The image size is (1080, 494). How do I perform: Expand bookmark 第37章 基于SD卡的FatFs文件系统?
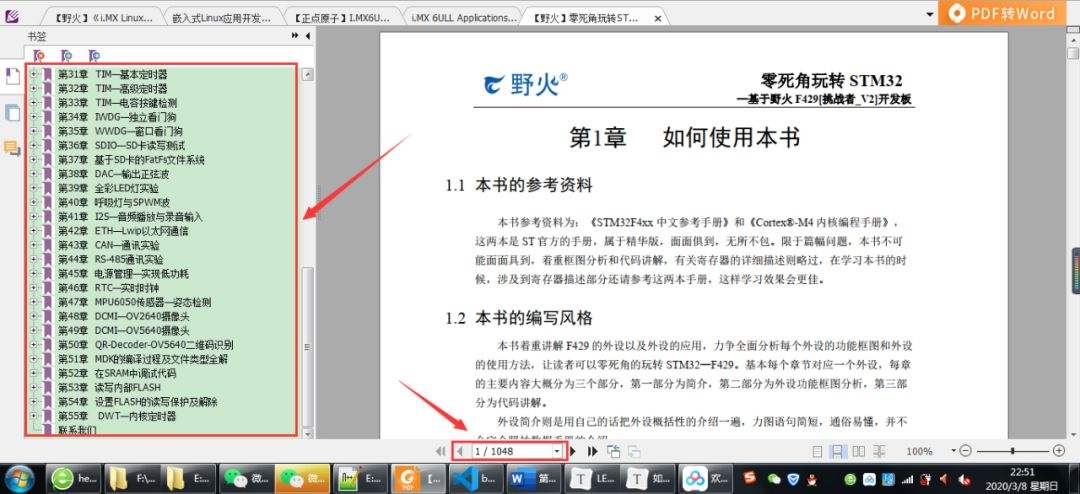[x=33, y=159]
